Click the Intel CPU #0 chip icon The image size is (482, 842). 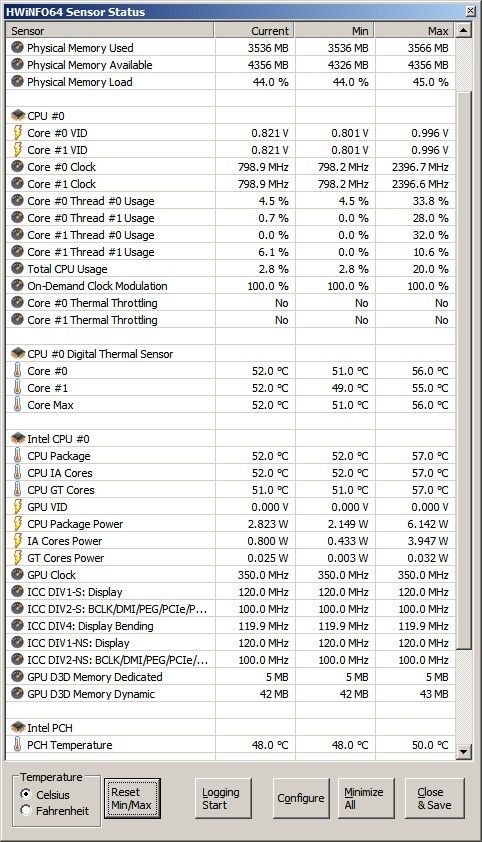point(18,439)
